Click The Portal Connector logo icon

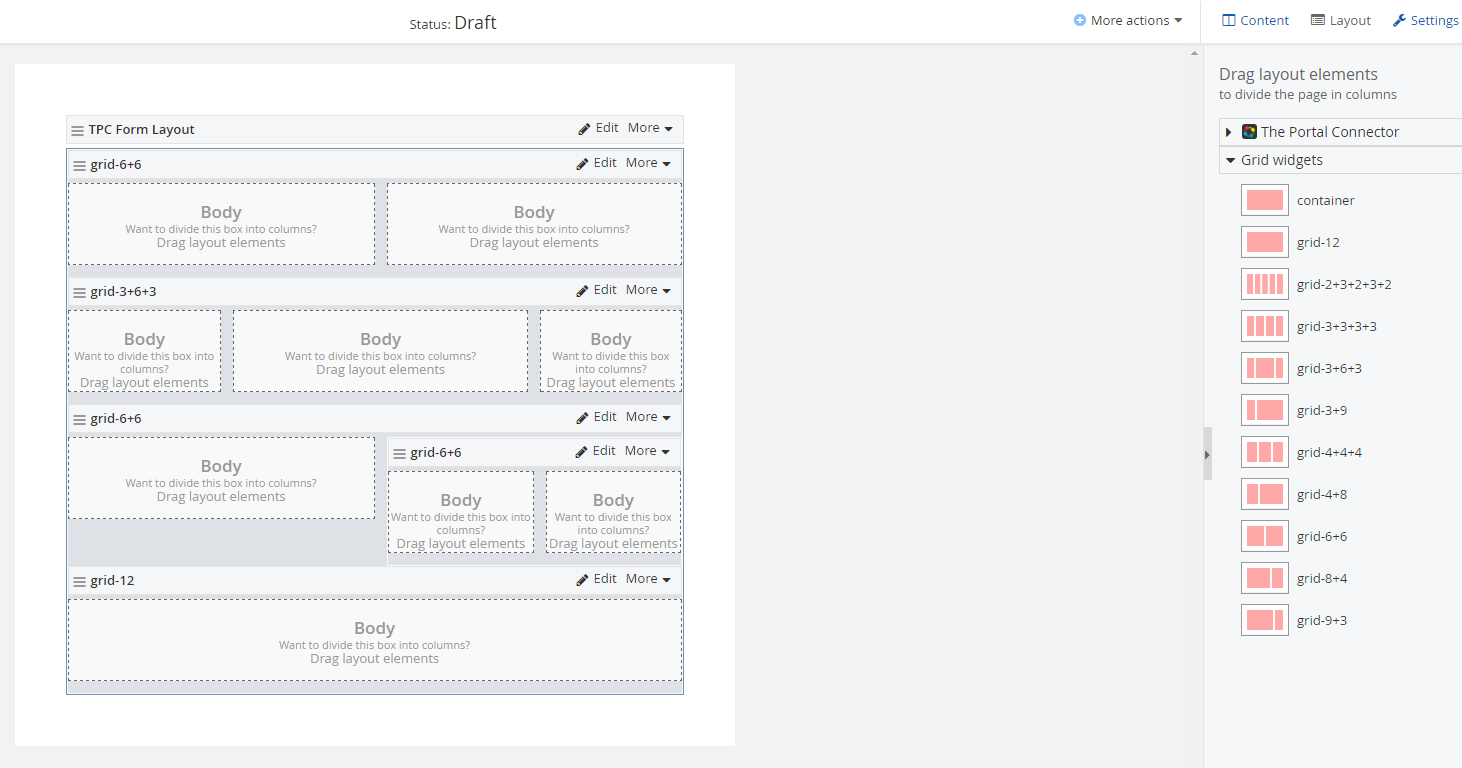coord(1249,131)
